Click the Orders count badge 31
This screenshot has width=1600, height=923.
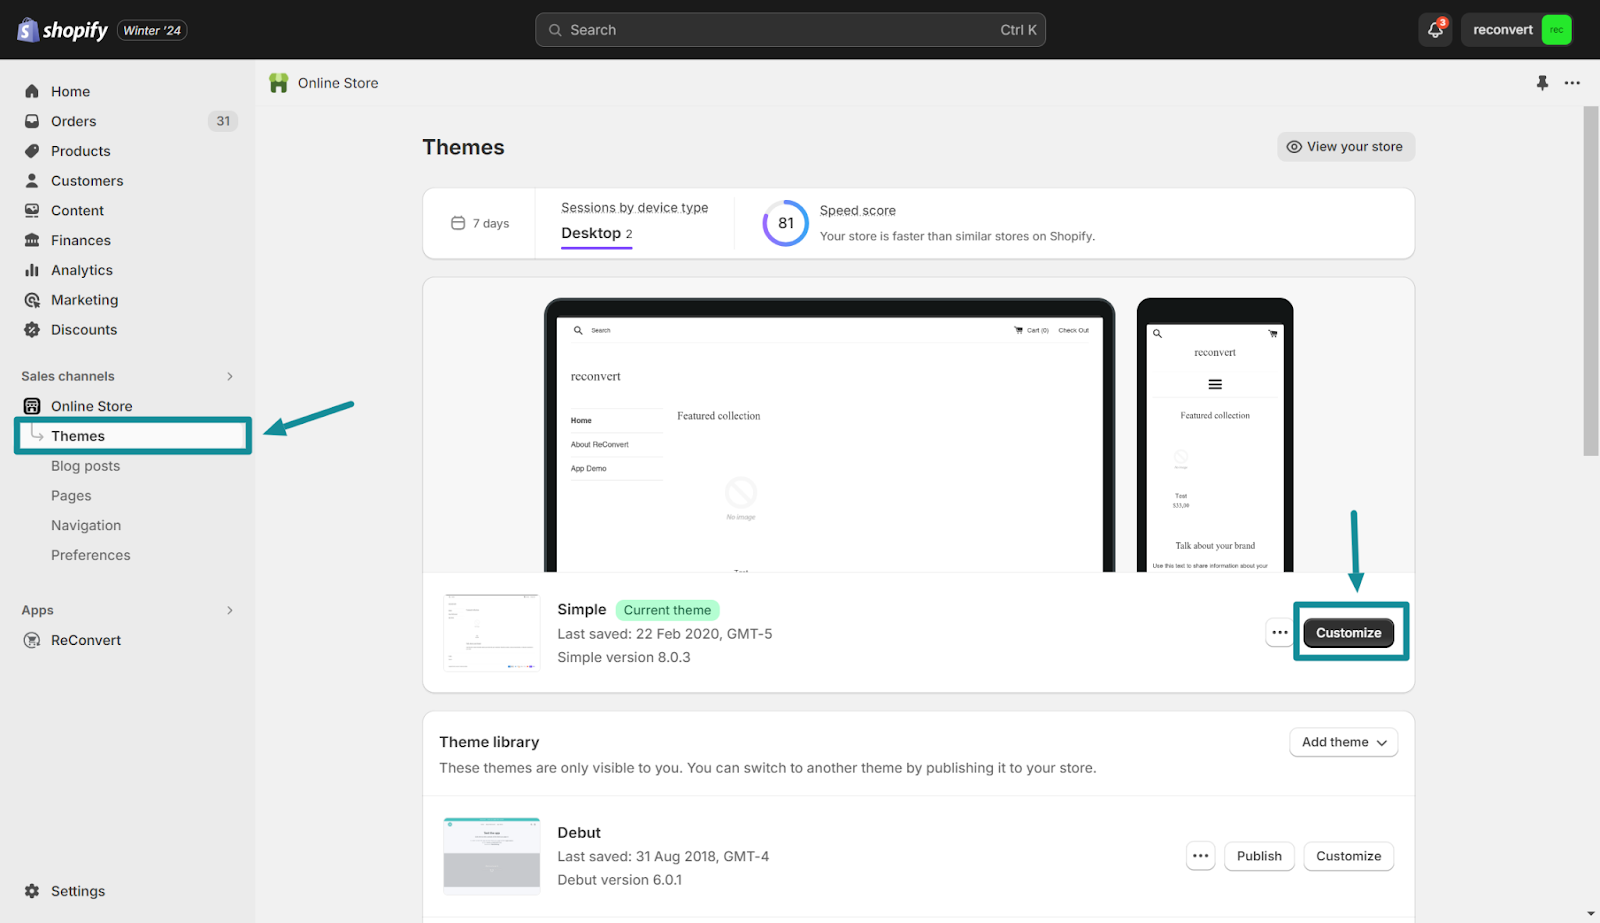223,121
